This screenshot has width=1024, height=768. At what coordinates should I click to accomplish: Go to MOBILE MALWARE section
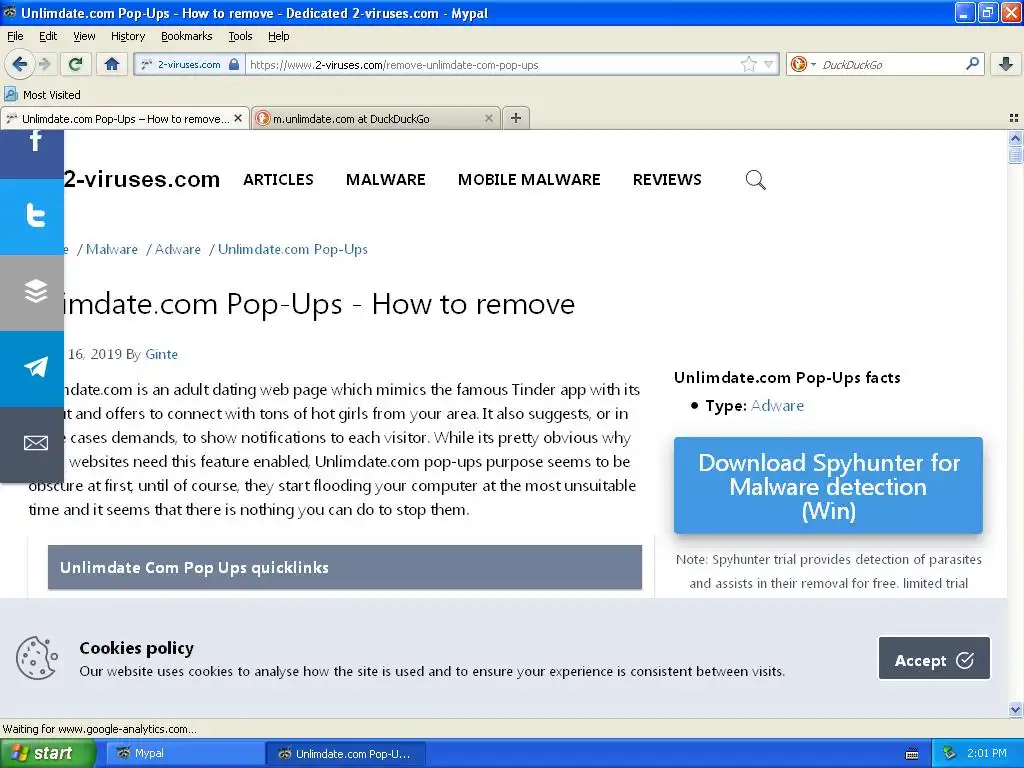click(529, 180)
